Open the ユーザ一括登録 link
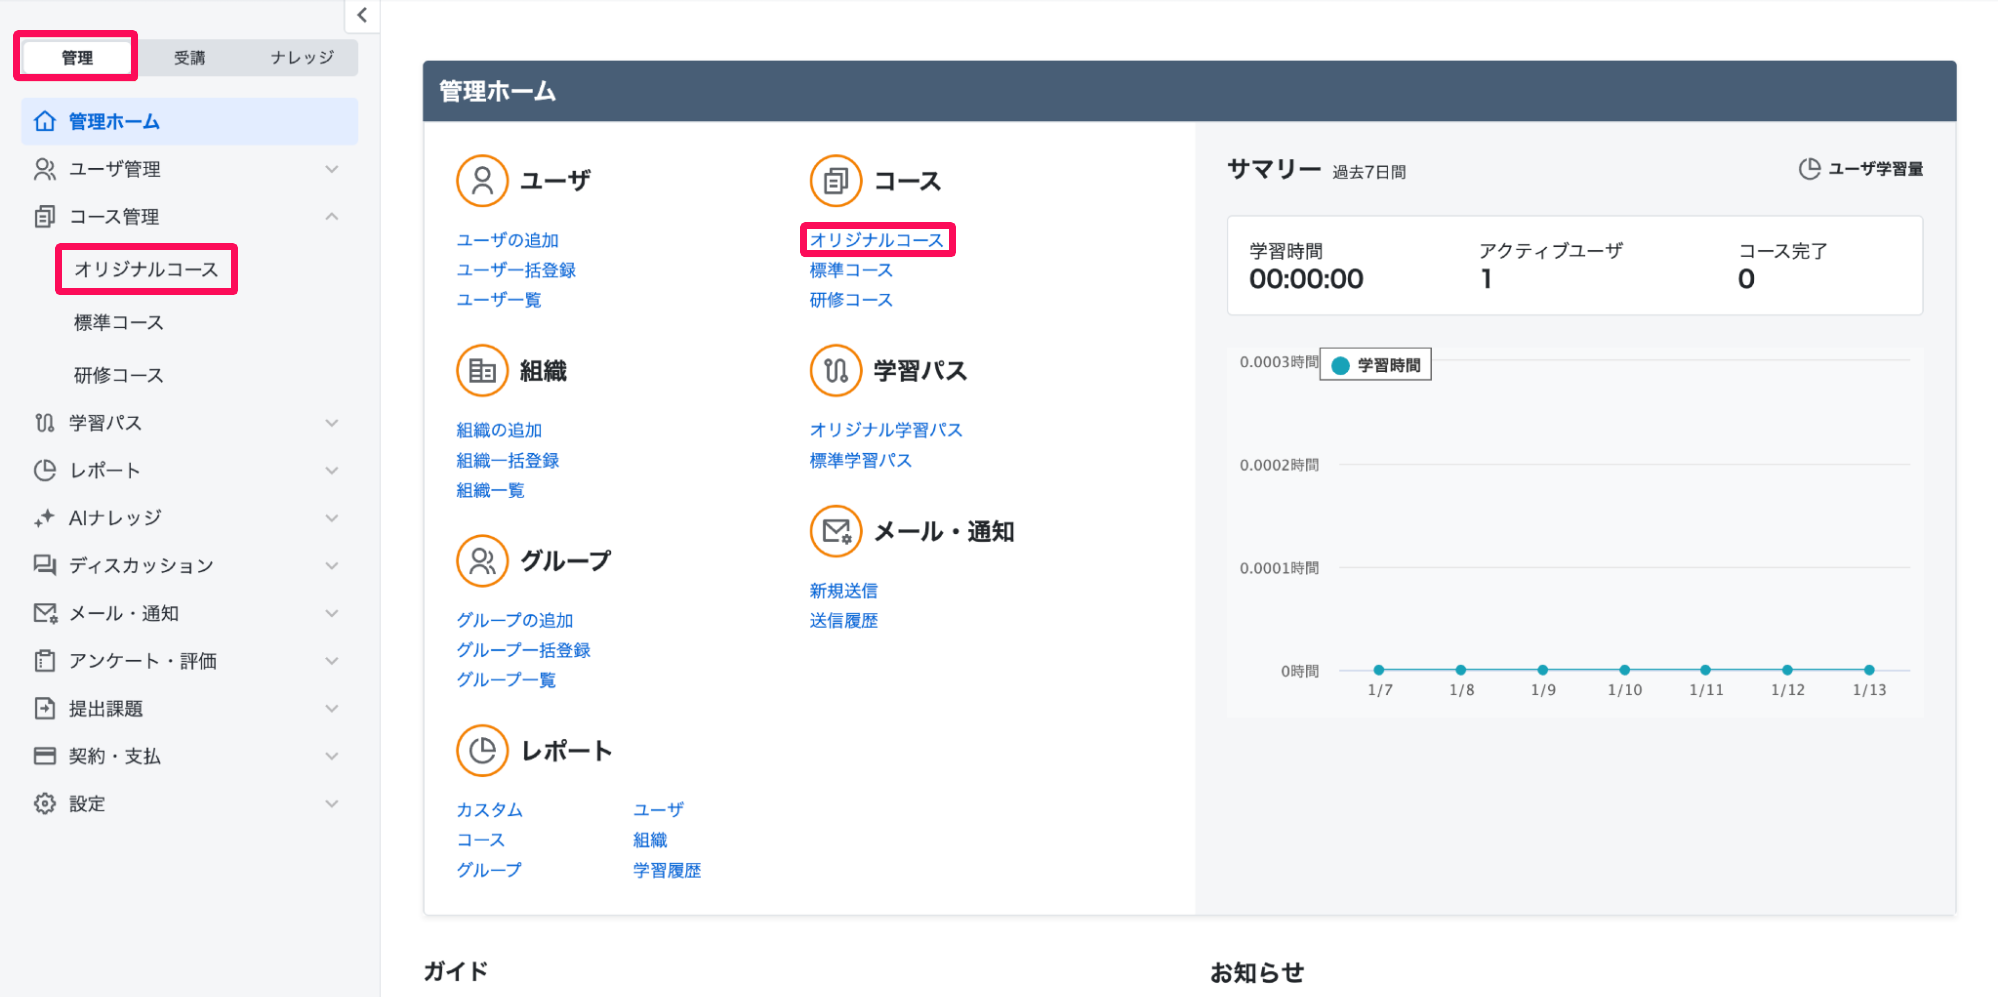1998x997 pixels. click(516, 270)
